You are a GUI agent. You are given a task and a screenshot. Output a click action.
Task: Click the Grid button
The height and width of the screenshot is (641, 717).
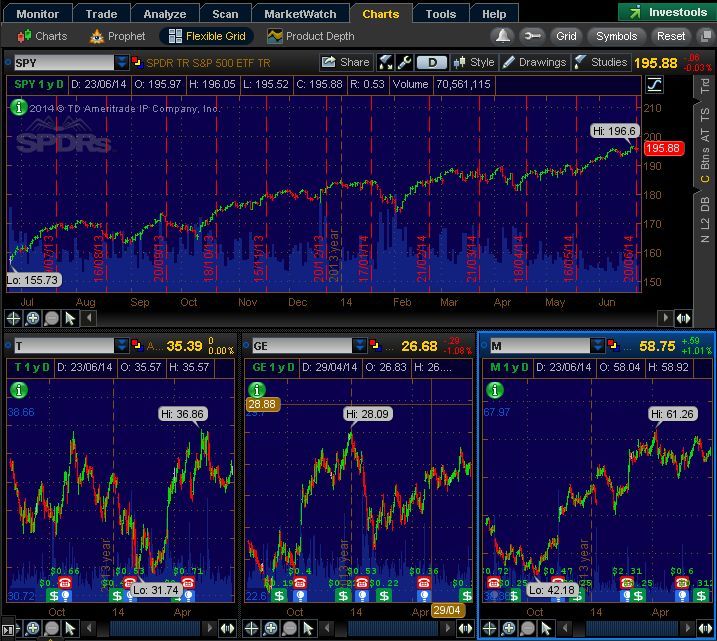point(566,36)
